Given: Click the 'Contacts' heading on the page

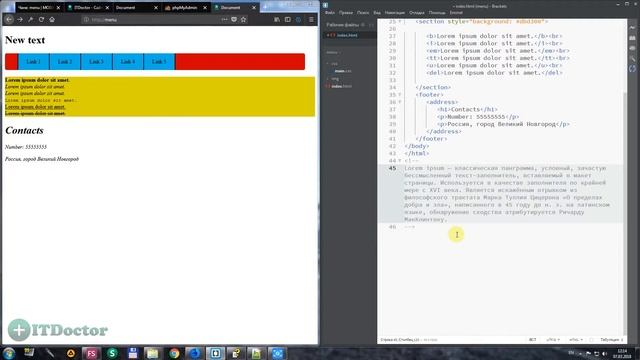Looking at the screenshot, I should 24,131.
